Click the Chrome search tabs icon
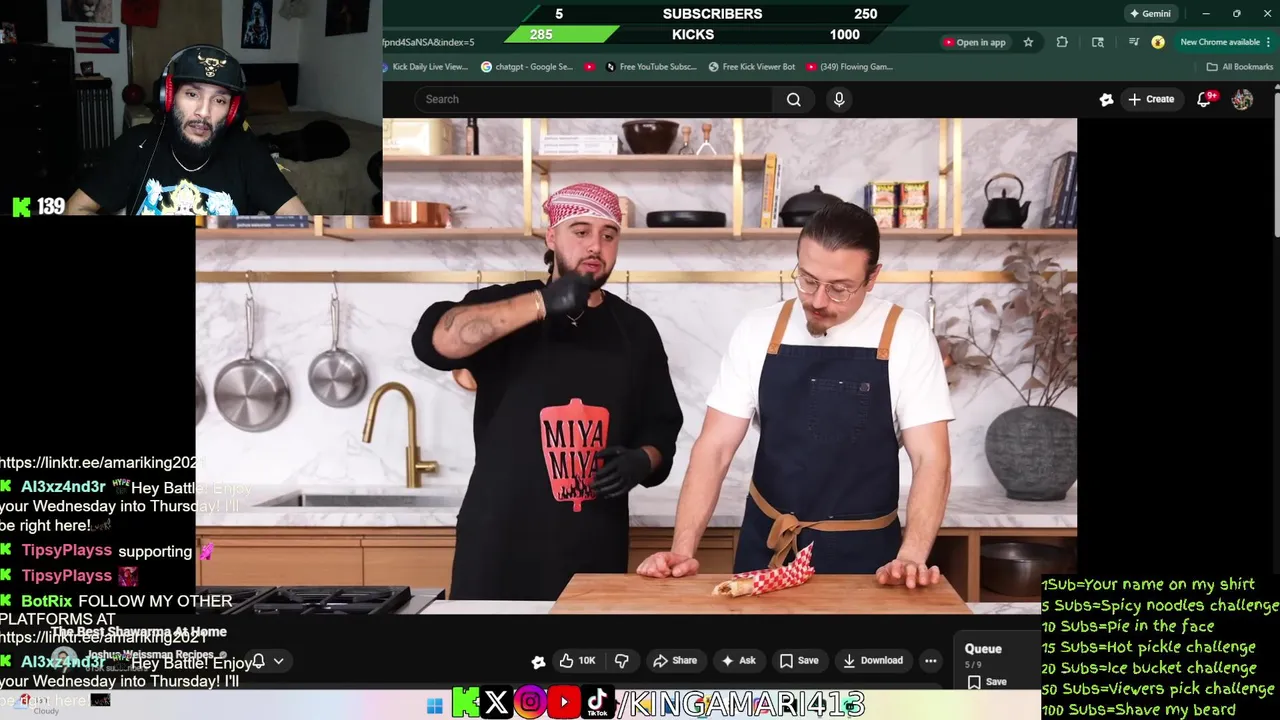1280x720 pixels. click(x=1098, y=42)
